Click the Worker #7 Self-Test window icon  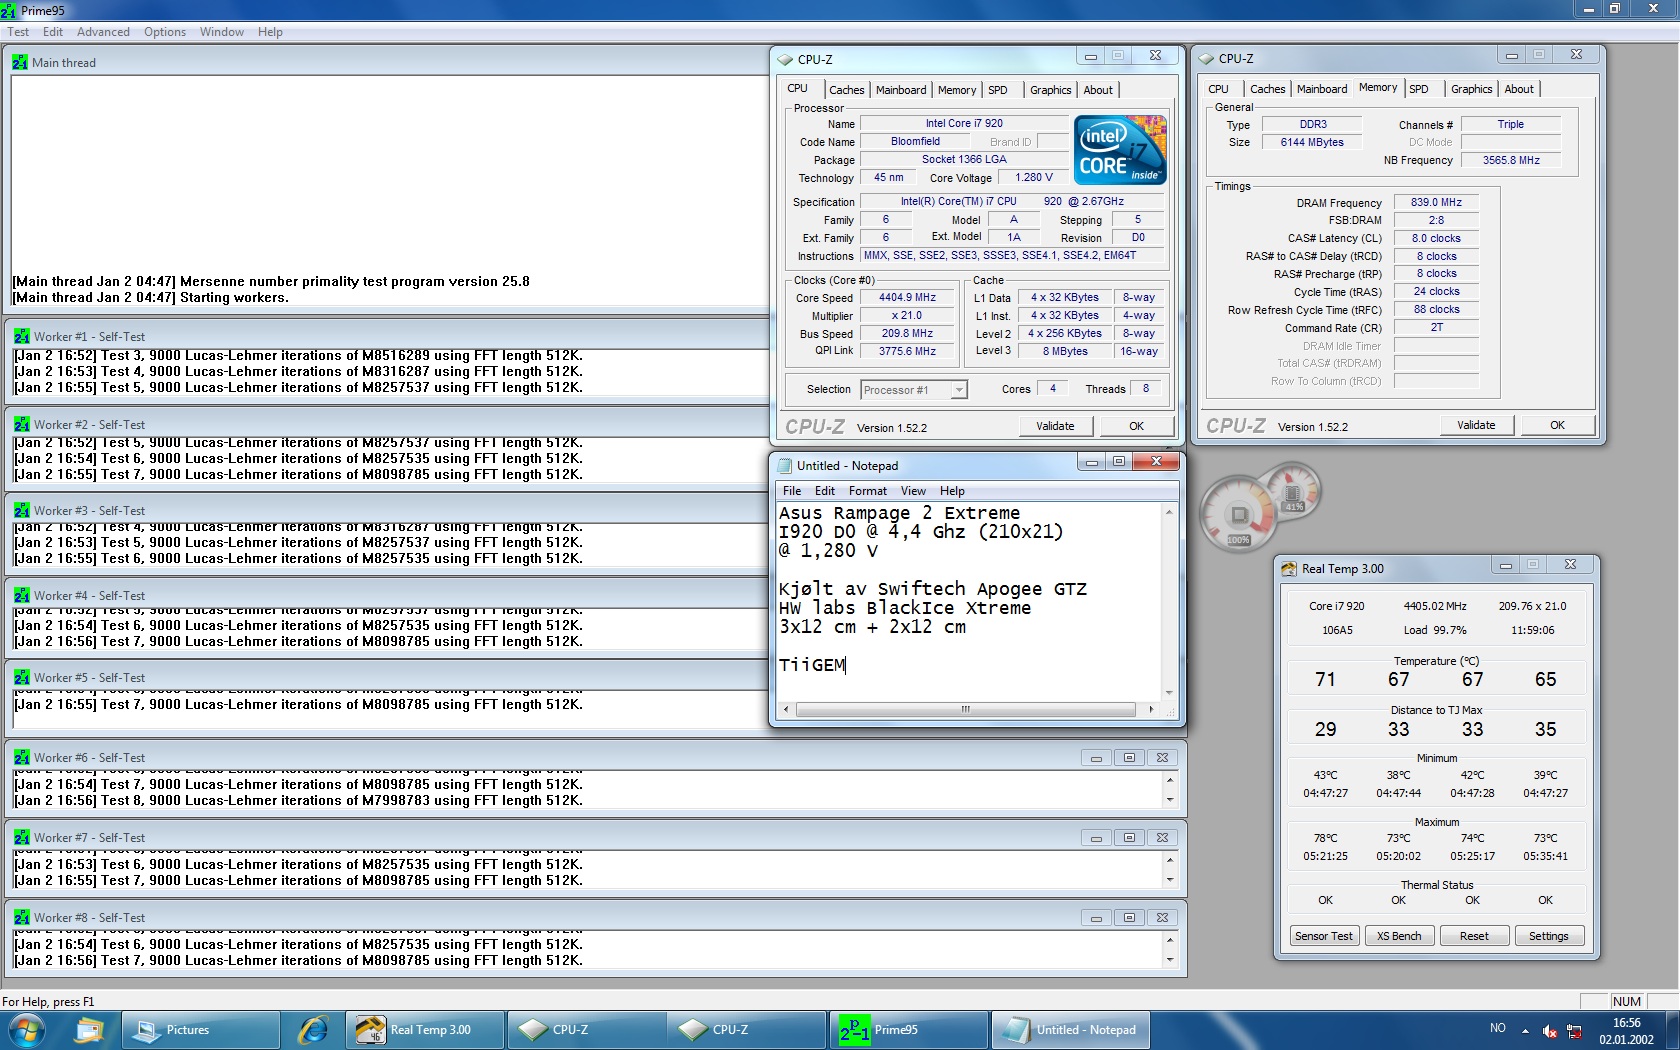coord(21,838)
